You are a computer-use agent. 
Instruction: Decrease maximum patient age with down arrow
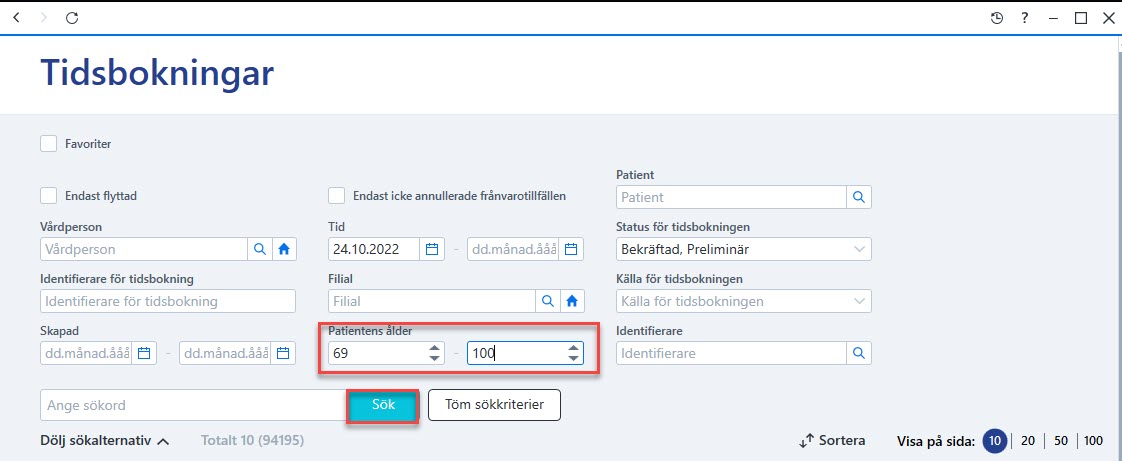point(572,358)
